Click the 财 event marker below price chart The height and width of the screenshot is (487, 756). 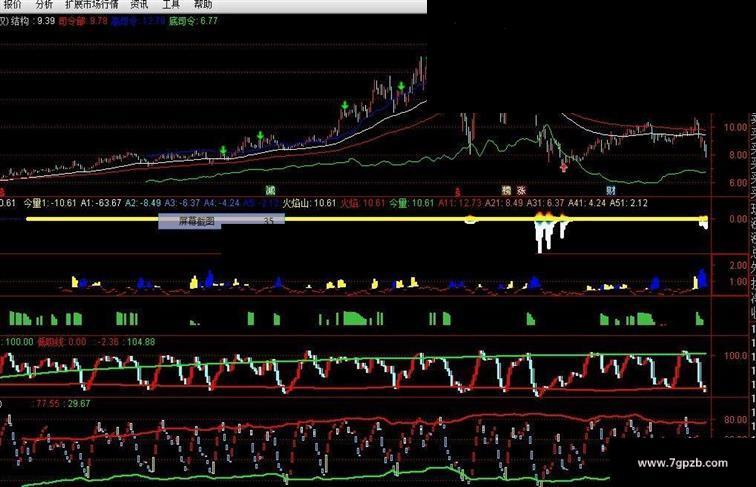[x=611, y=190]
